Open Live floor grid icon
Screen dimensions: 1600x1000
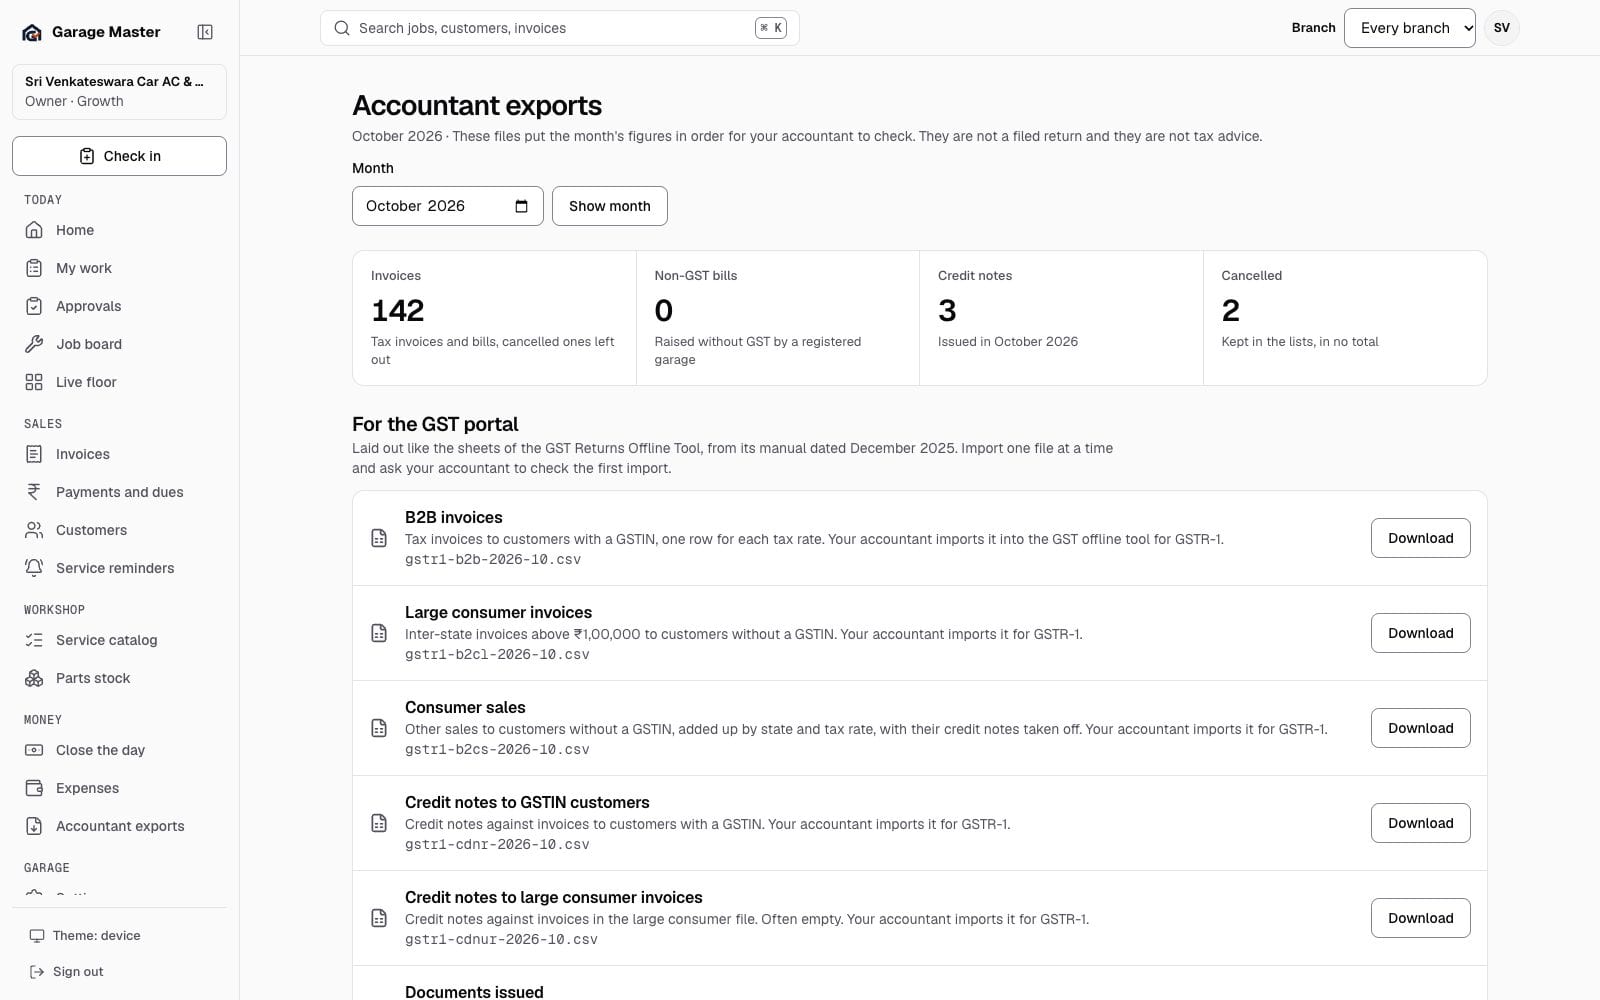coord(34,382)
